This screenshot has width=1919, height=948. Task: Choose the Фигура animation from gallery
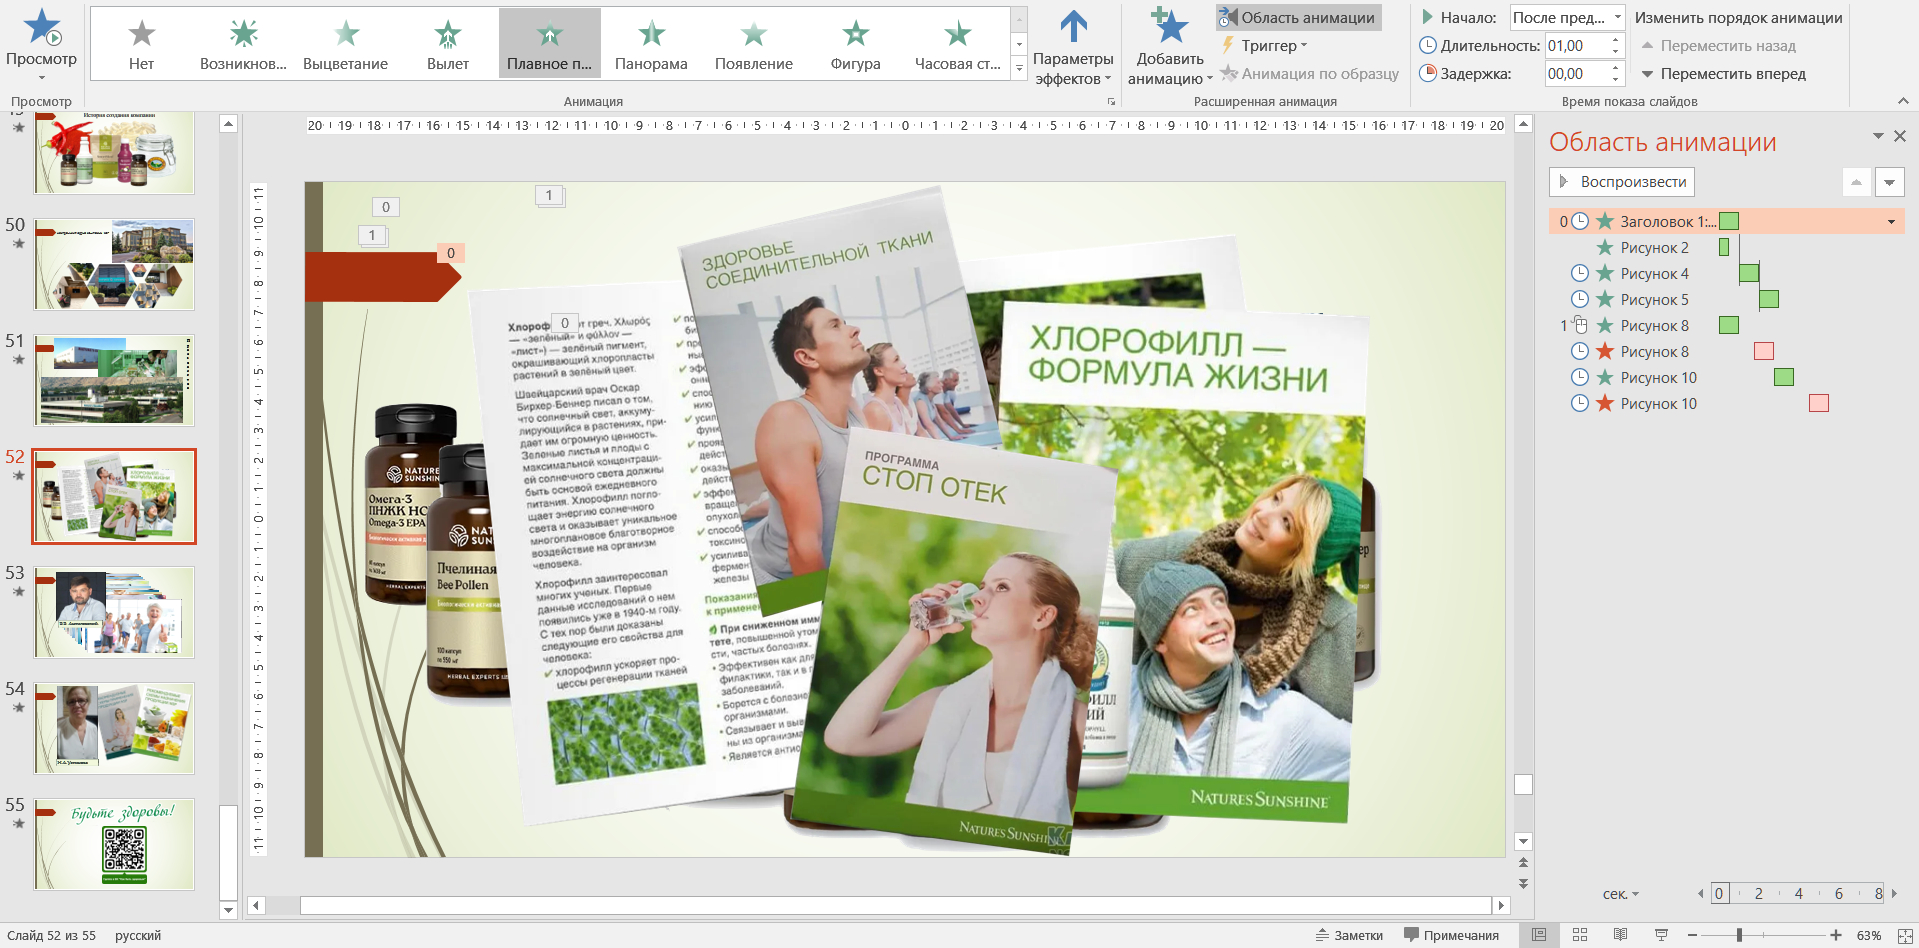(x=855, y=45)
